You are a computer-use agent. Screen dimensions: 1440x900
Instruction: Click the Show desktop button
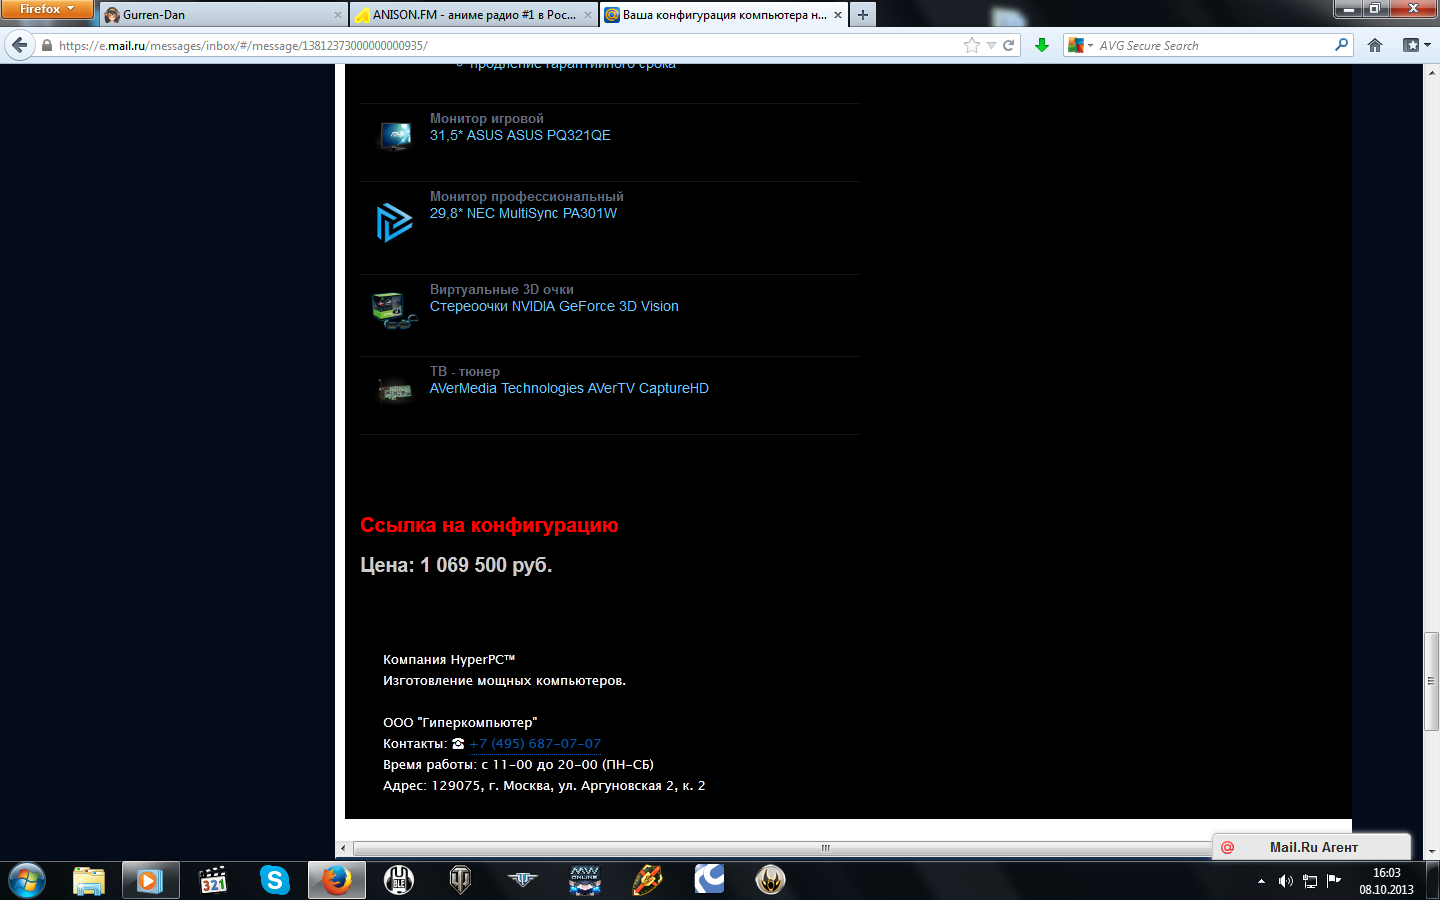[x=1433, y=881]
